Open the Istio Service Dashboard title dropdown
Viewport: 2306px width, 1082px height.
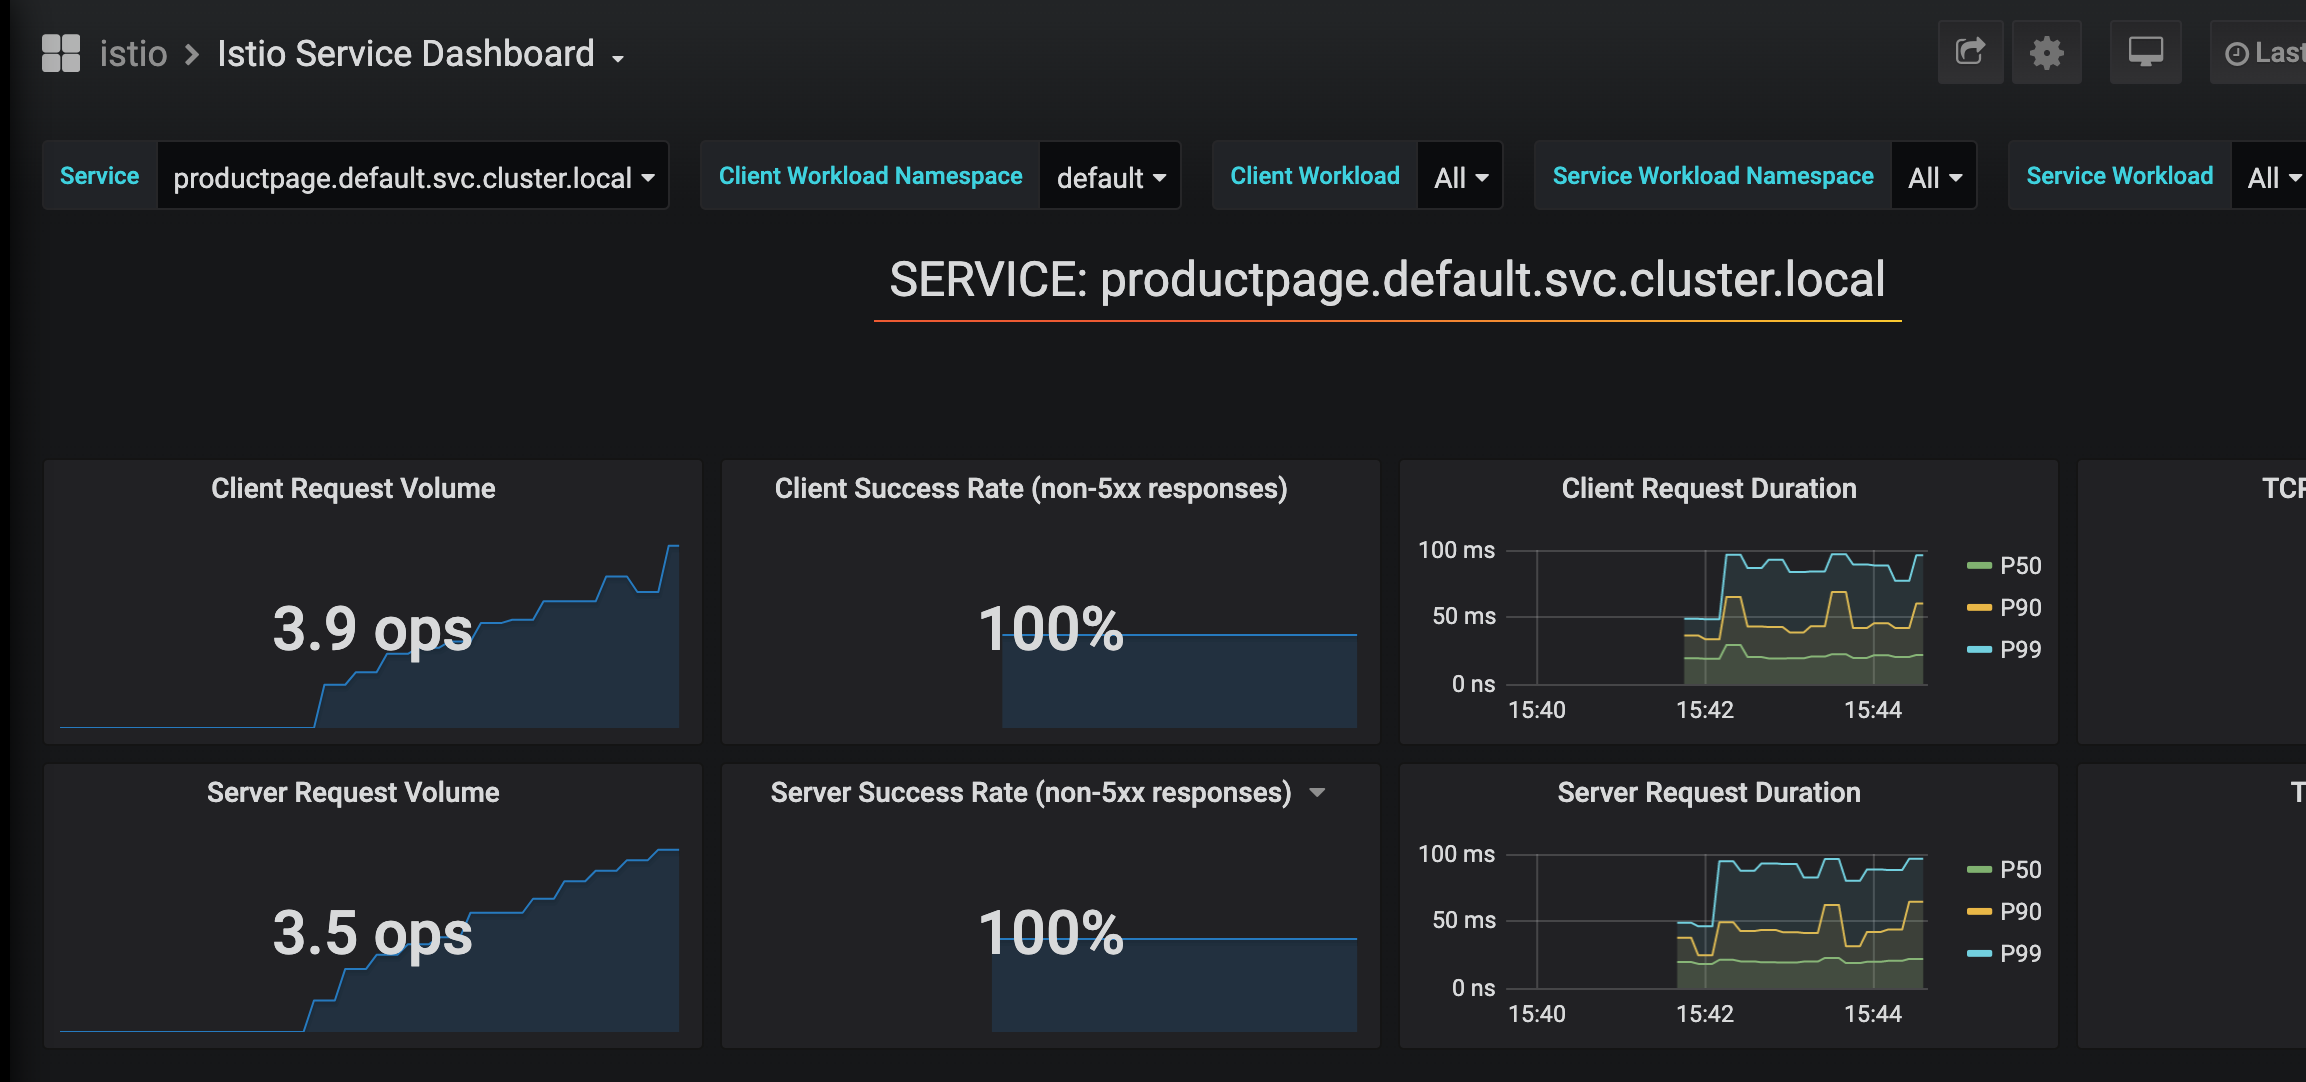[420, 54]
